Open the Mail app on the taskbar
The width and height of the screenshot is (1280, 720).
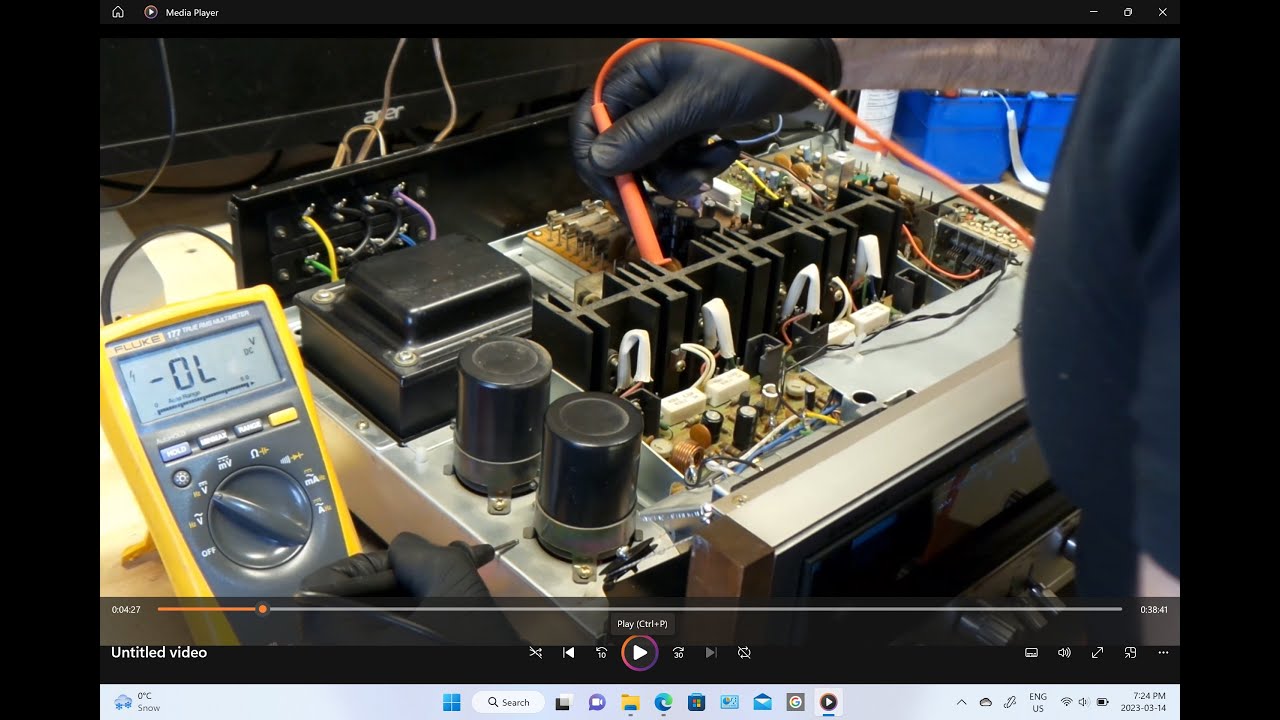[762, 702]
